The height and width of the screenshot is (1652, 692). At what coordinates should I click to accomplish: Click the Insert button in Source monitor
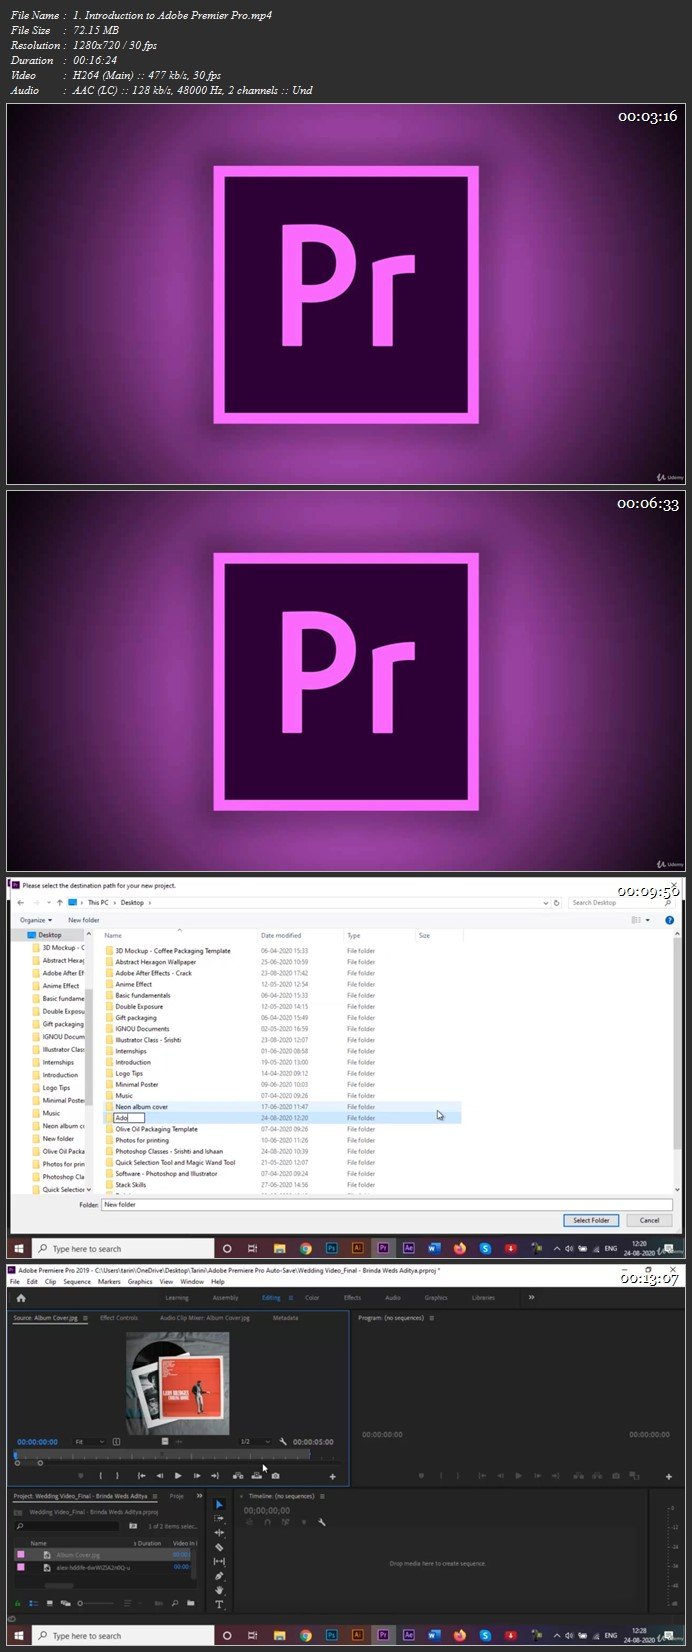(x=238, y=1475)
